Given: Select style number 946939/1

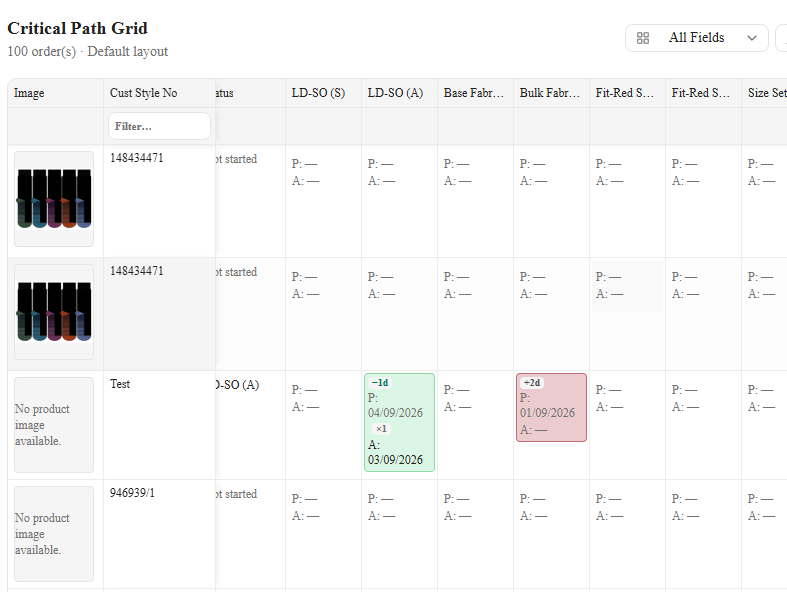Looking at the screenshot, I should point(133,493).
